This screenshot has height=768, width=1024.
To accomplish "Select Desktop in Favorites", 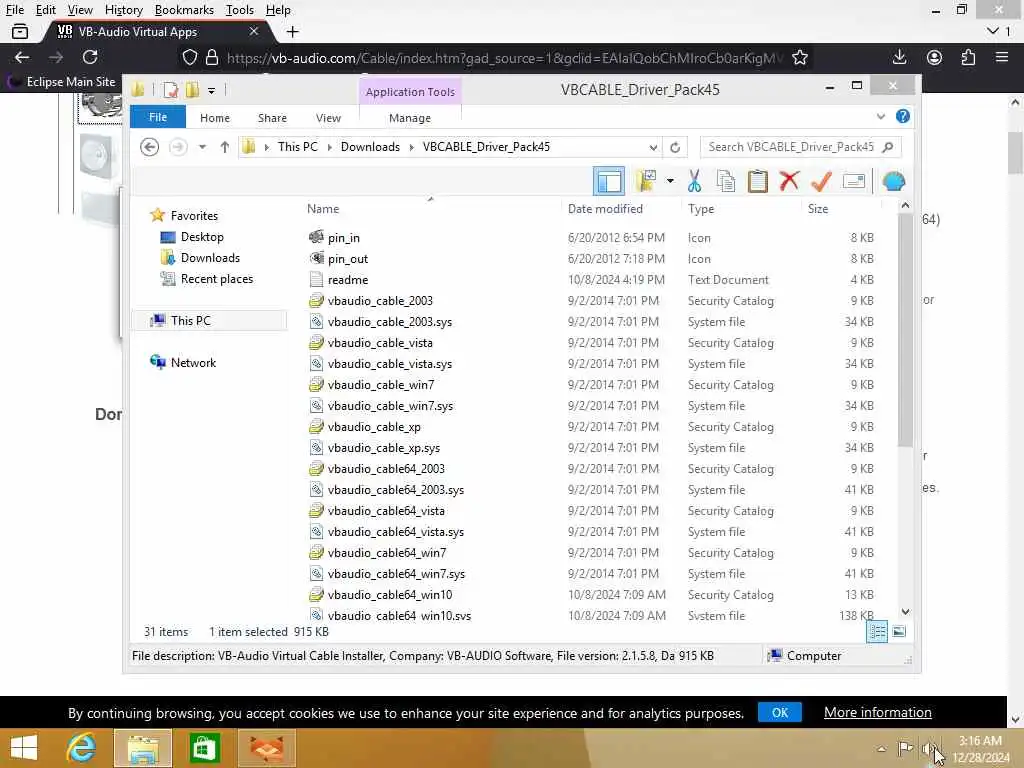I will click(202, 236).
